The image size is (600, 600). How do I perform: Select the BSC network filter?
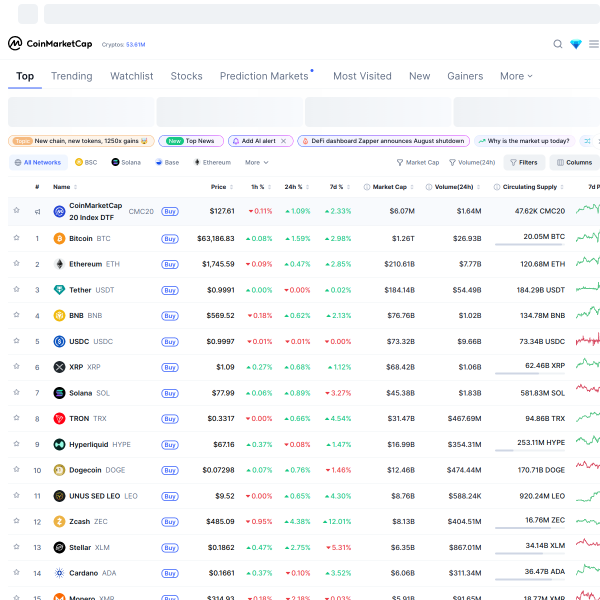point(86,163)
